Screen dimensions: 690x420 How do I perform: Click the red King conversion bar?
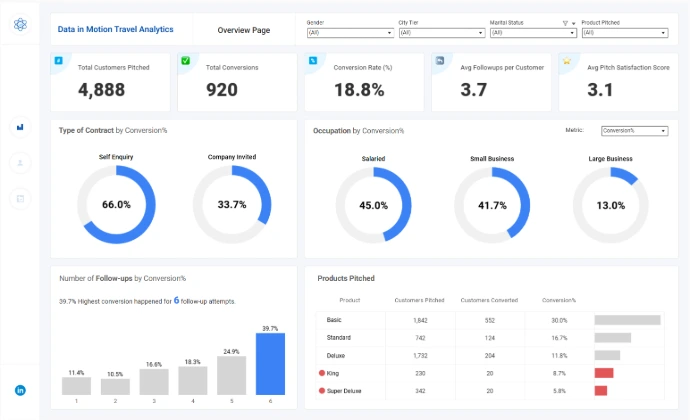tap(603, 372)
